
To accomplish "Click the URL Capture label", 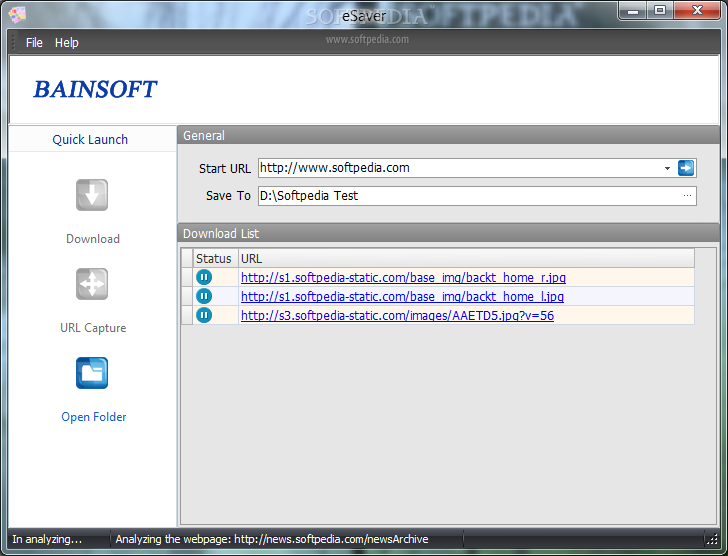I will pos(93,328).
